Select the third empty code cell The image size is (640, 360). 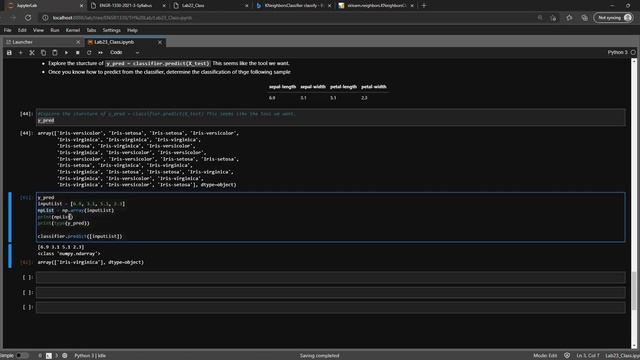click(331, 307)
